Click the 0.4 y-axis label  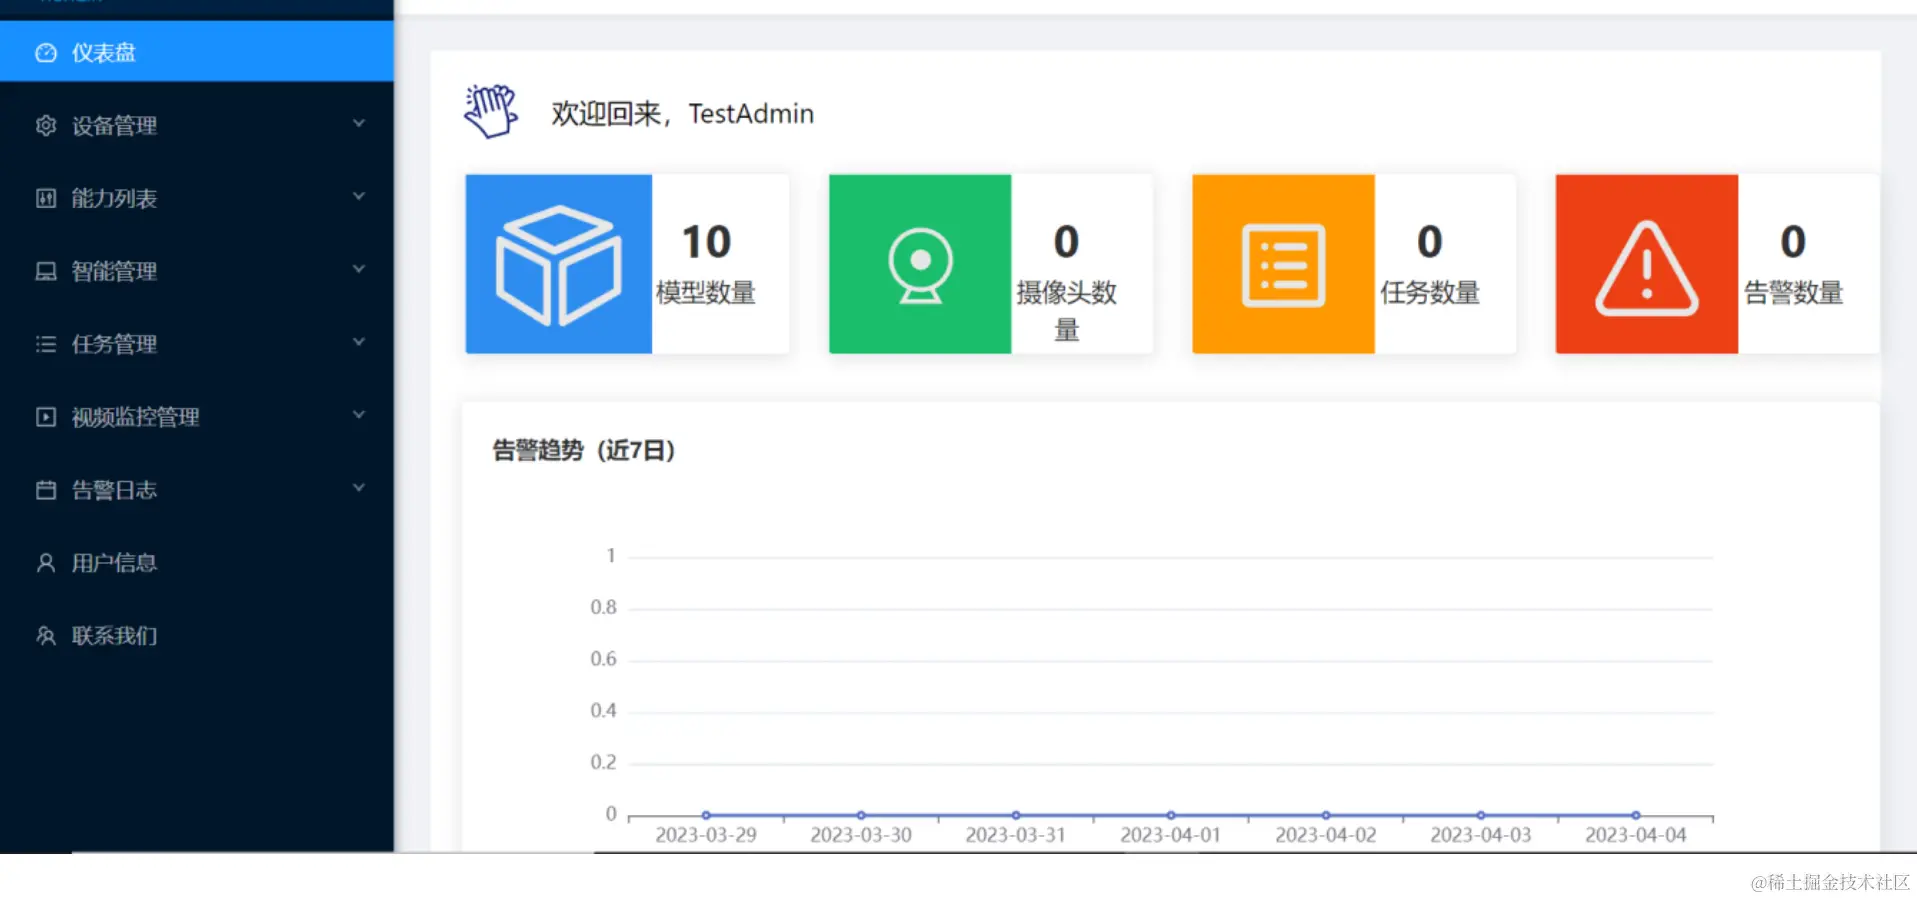pyautogui.click(x=603, y=711)
